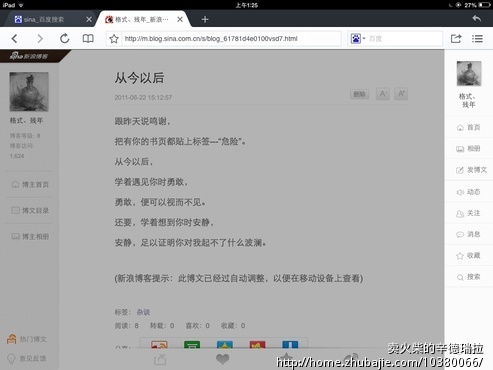The width and height of the screenshot is (493, 370).
Task: Go back with the browser back arrow
Action: (x=14, y=39)
